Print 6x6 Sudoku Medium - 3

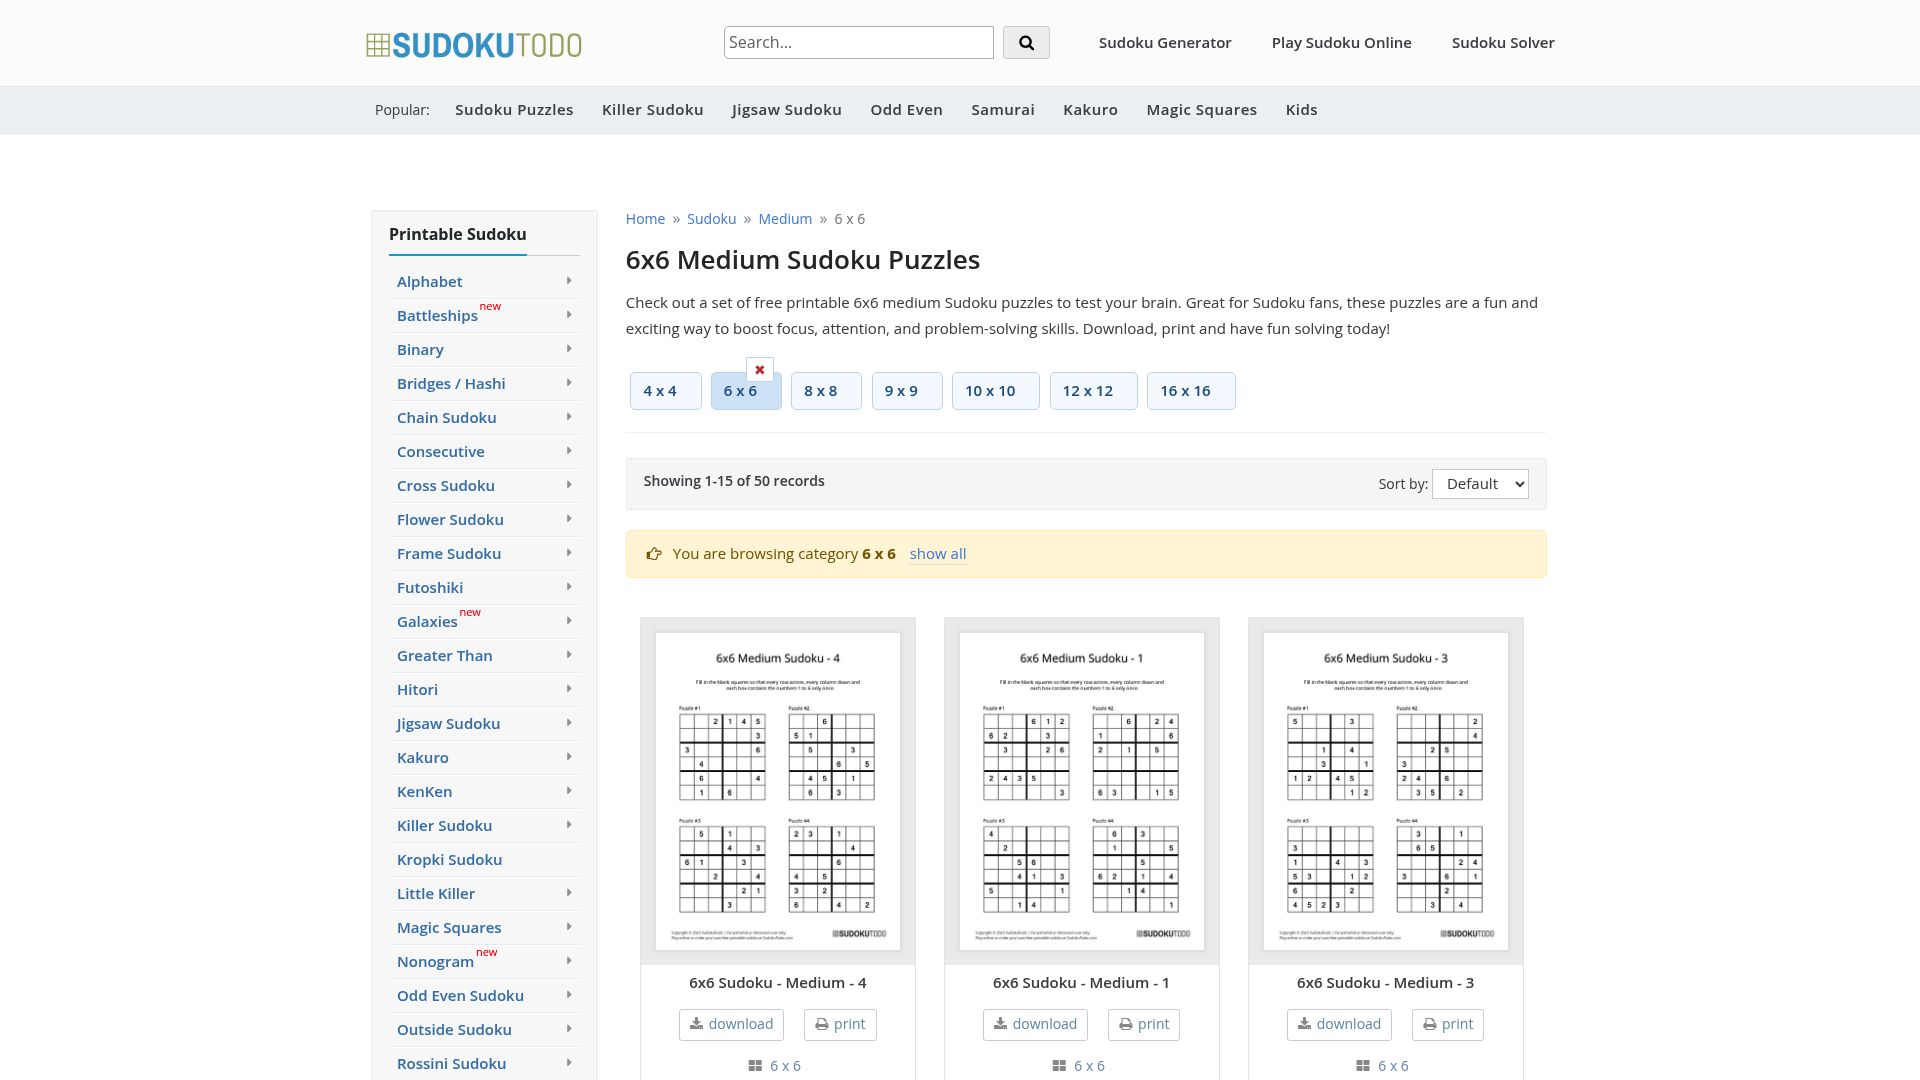tap(1448, 1024)
